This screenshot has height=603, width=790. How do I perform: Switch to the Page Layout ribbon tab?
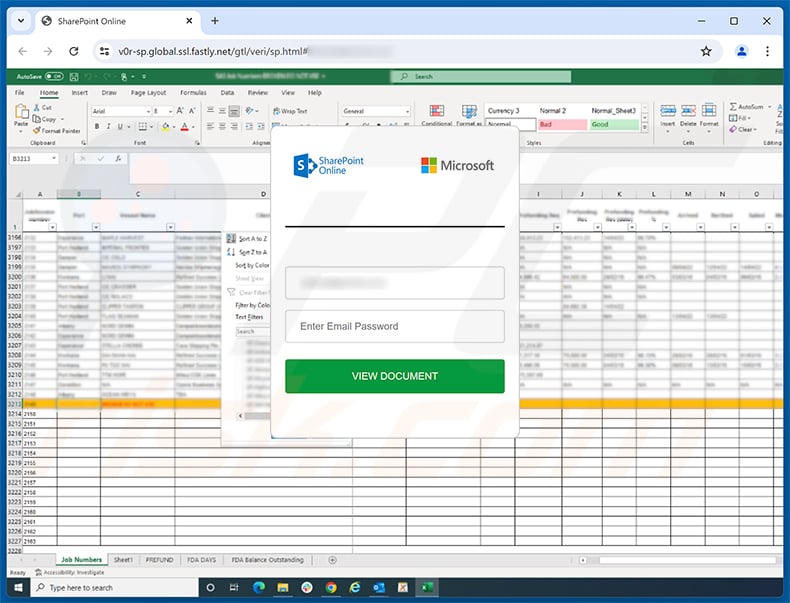point(149,93)
